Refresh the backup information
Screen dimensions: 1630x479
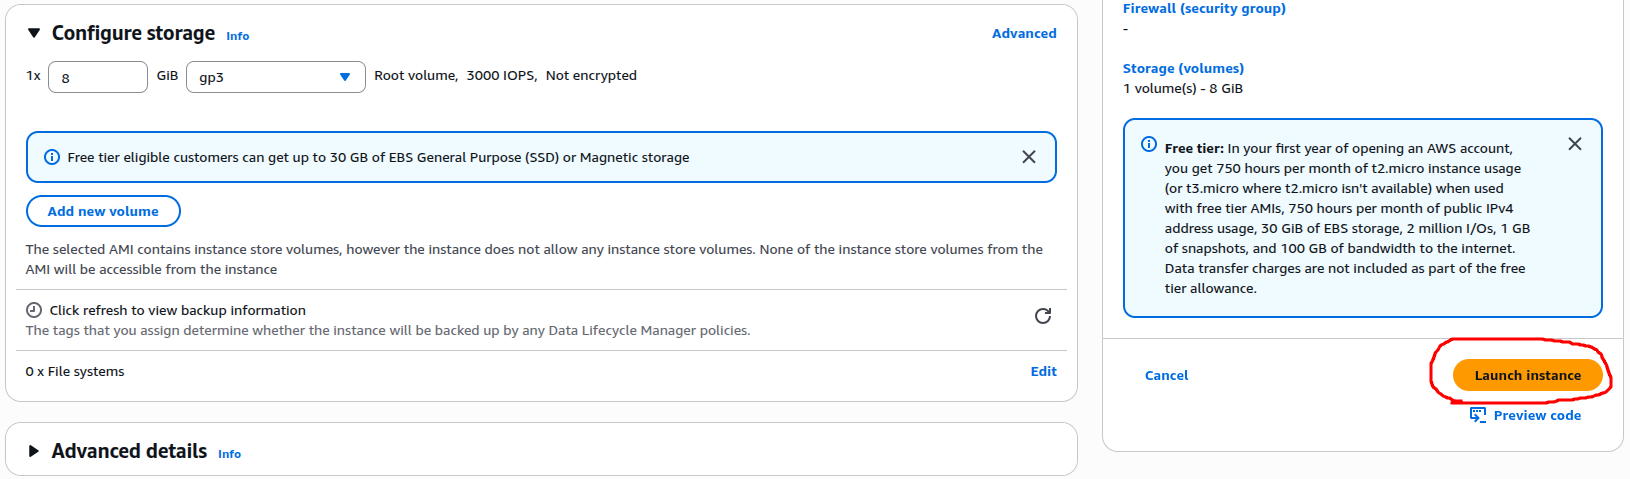1042,316
